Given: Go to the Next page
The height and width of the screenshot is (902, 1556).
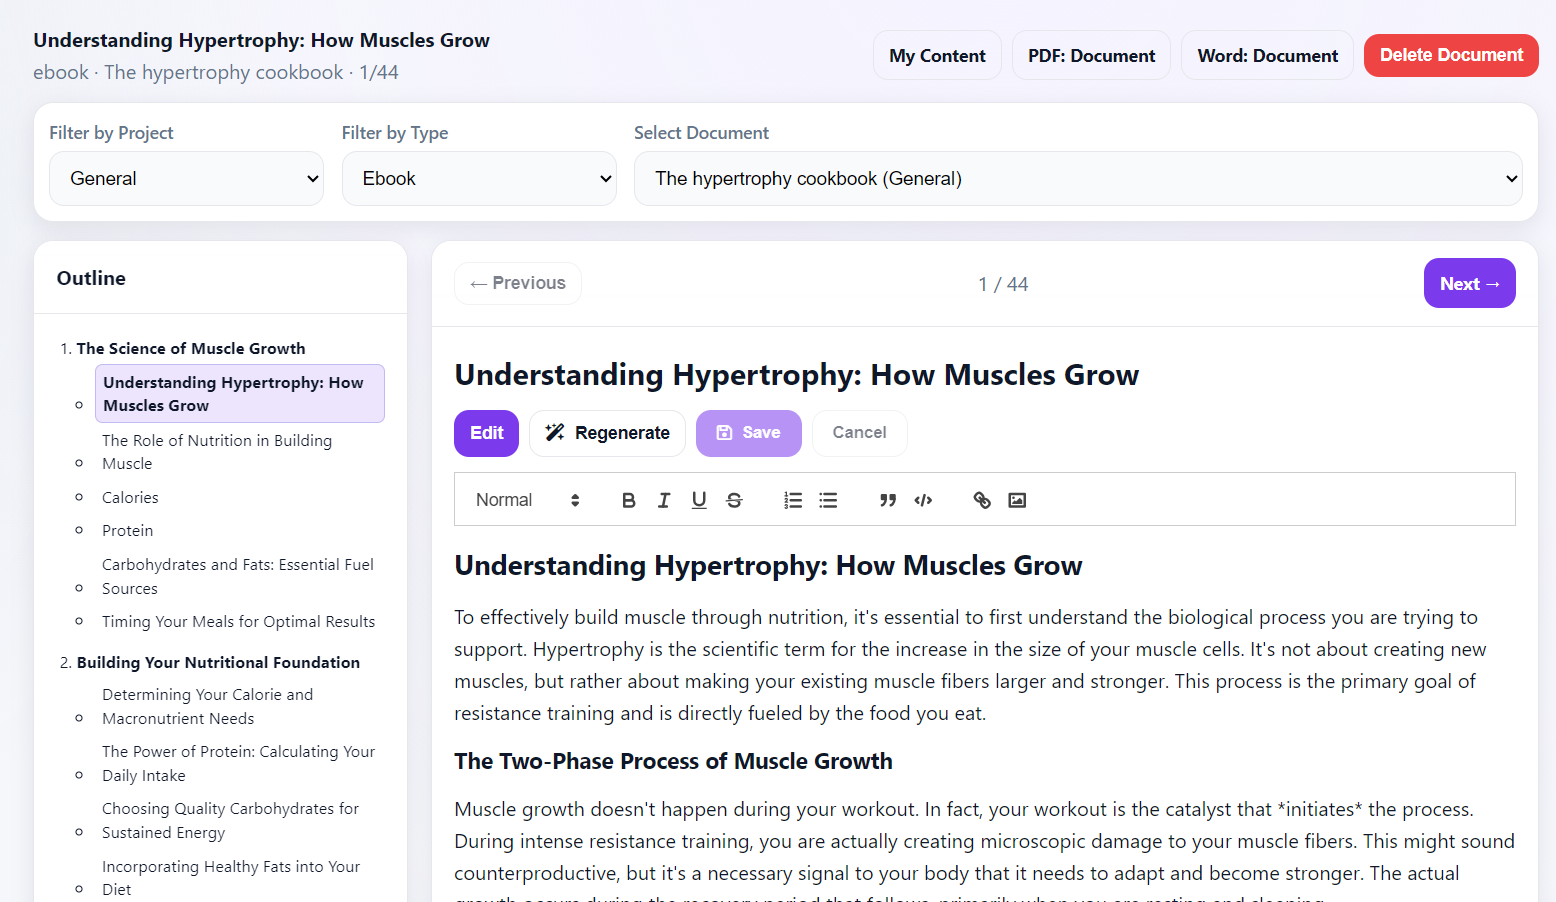Looking at the screenshot, I should (x=1469, y=284).
